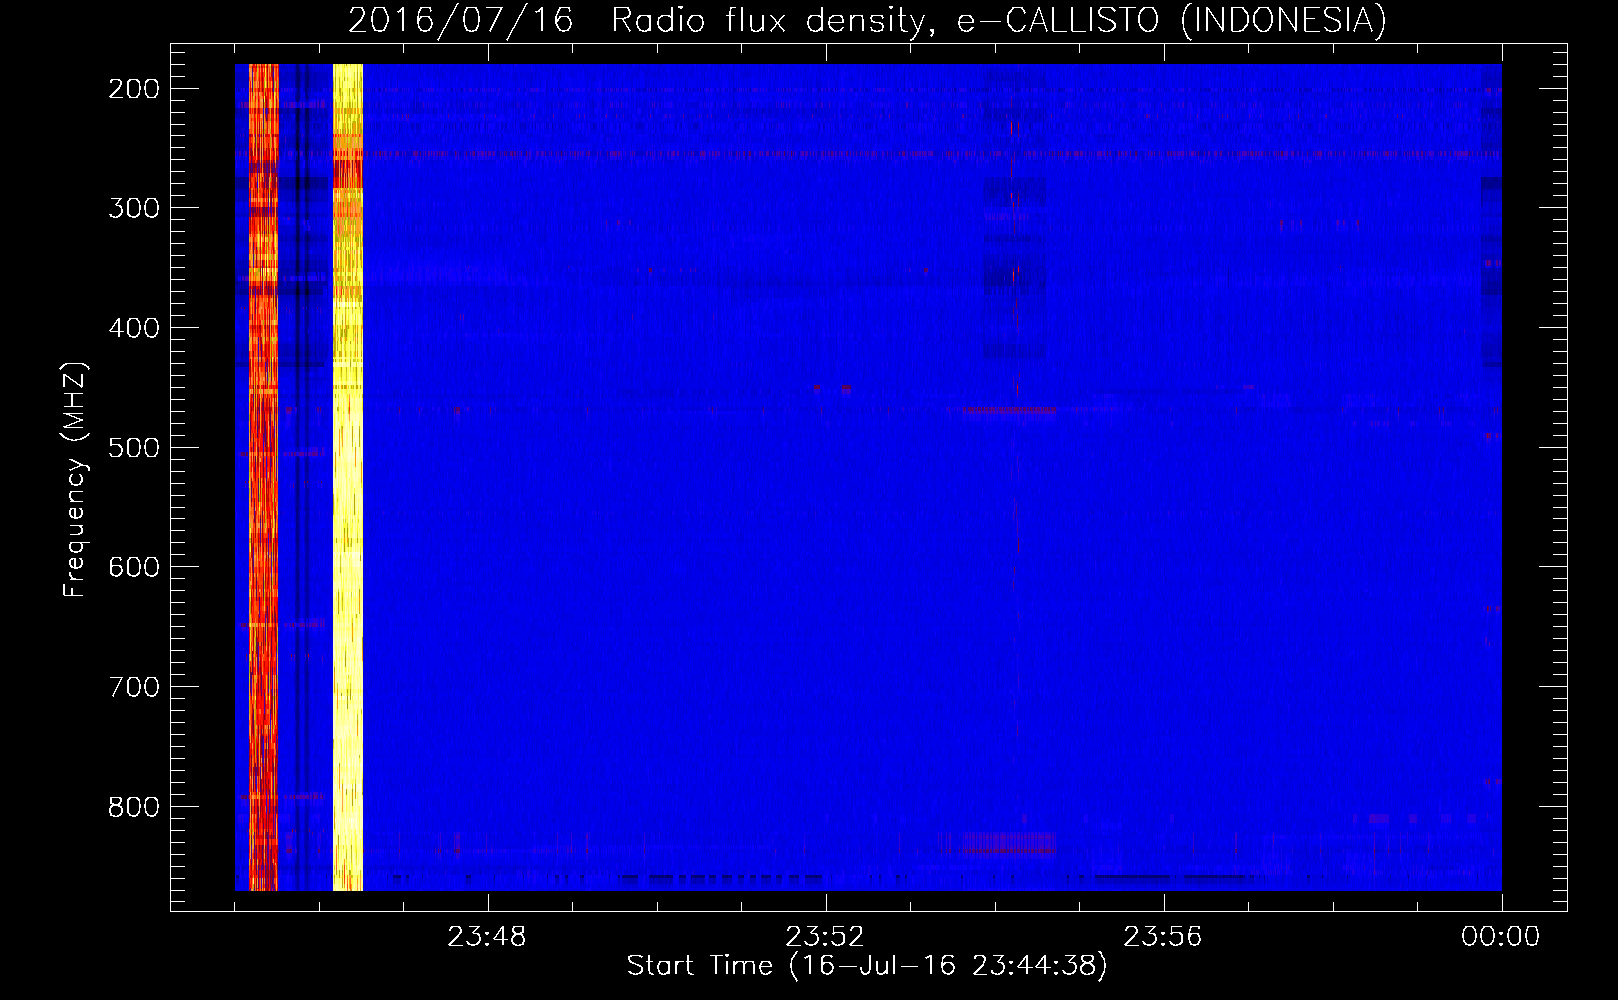Click the 500 frequency tick label
Screen dimensions: 1618x1000
pyautogui.click(x=134, y=447)
